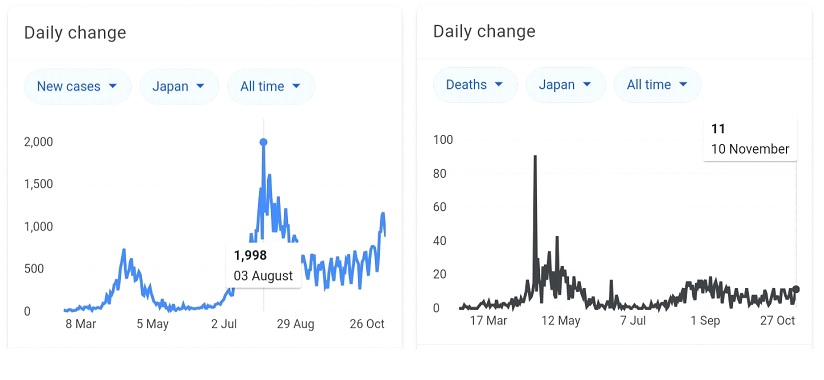Click the 5 May label on cases axis

[152, 324]
